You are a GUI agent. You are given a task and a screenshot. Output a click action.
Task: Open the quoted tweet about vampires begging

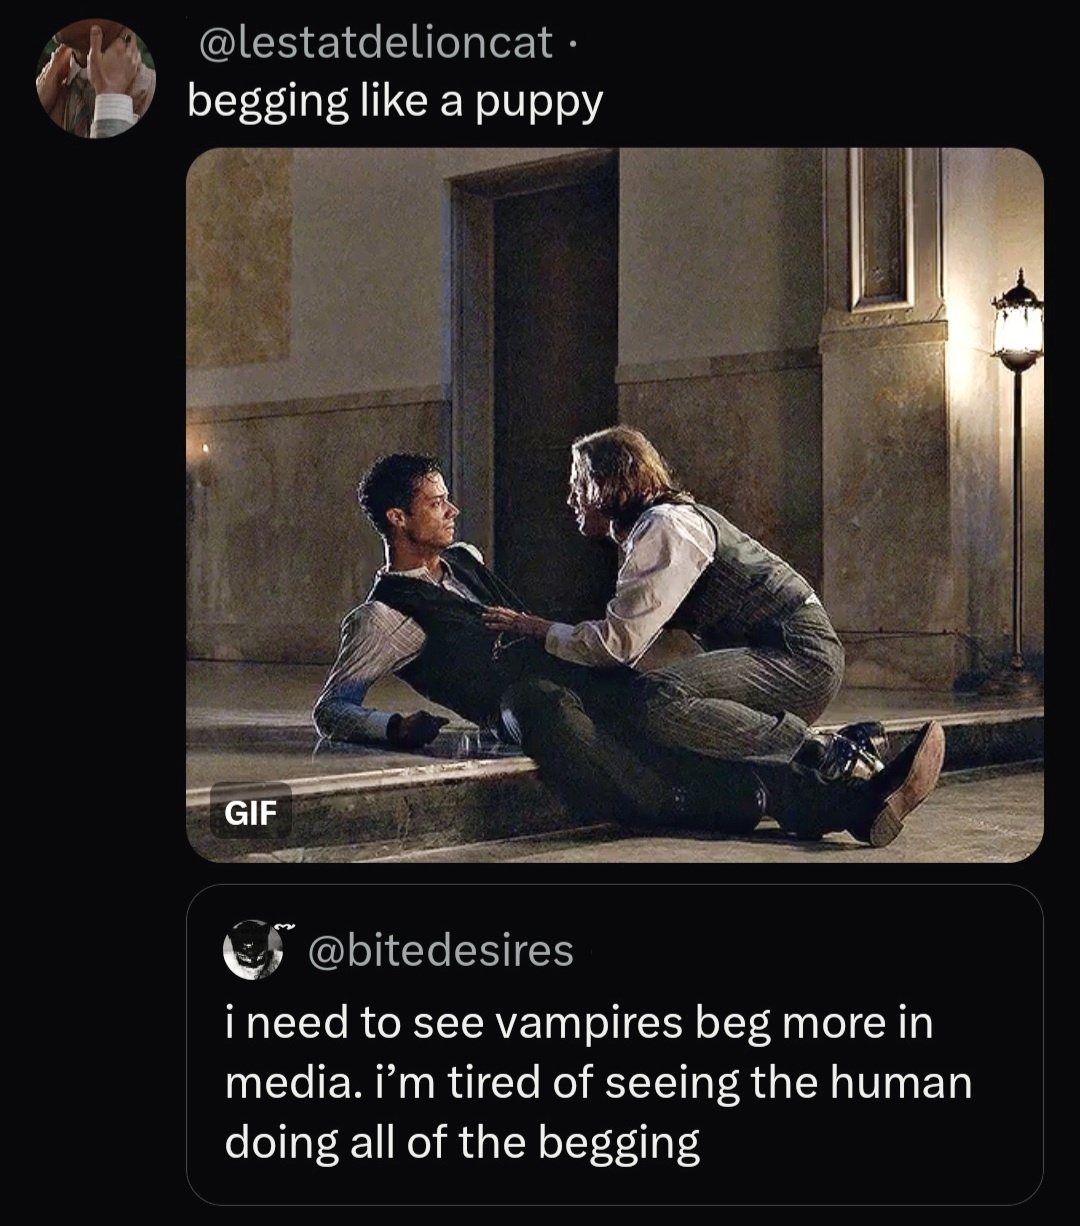click(x=615, y=1044)
